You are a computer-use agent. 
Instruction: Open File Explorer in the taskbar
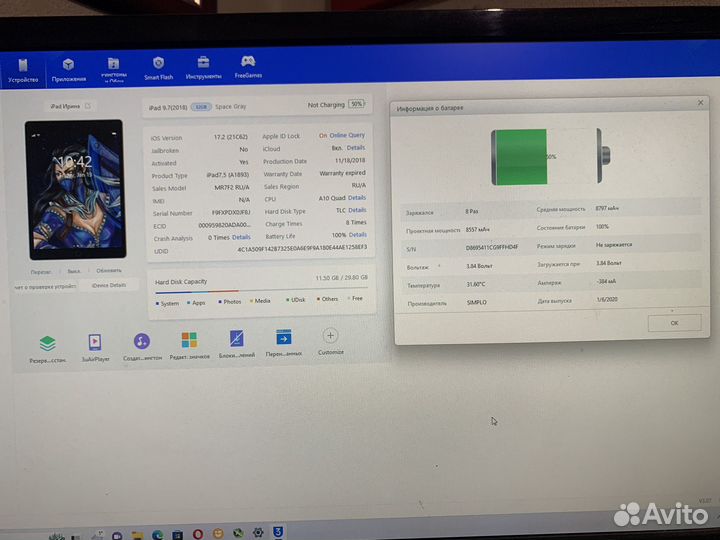137,535
